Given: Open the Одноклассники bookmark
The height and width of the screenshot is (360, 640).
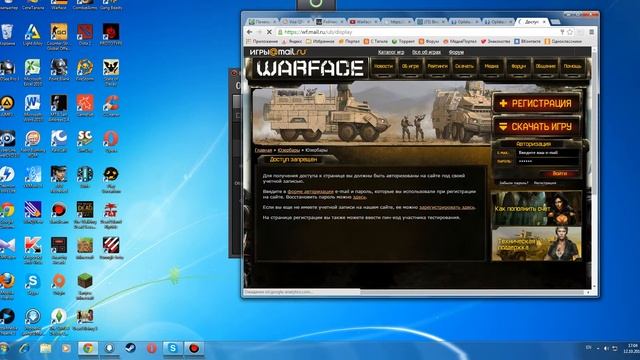Looking at the screenshot, I should point(563,41).
